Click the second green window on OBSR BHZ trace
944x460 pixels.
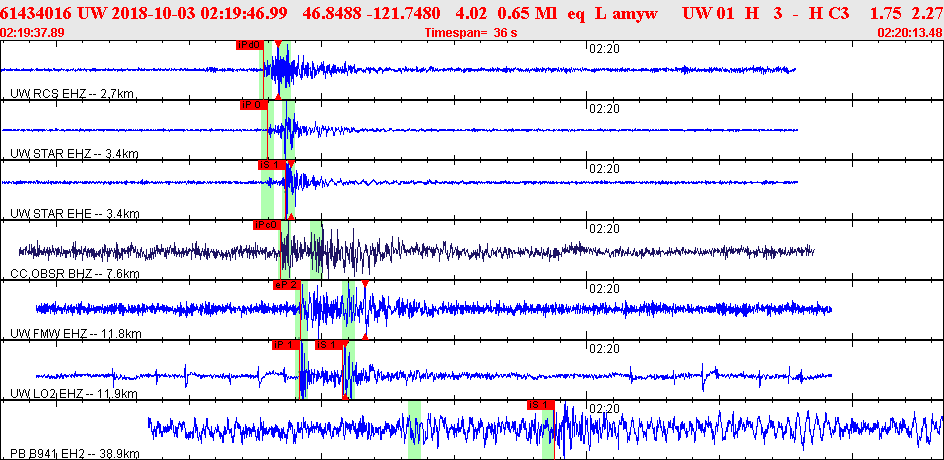[316, 250]
